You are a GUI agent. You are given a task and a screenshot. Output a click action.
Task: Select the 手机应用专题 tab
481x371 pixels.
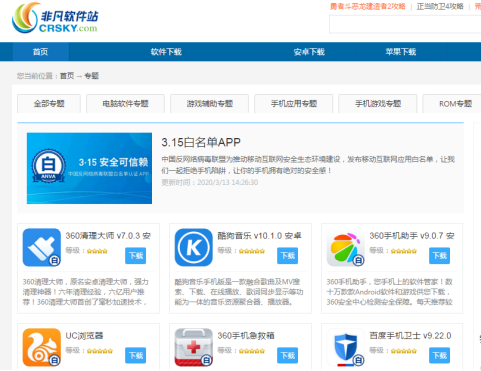tap(294, 104)
